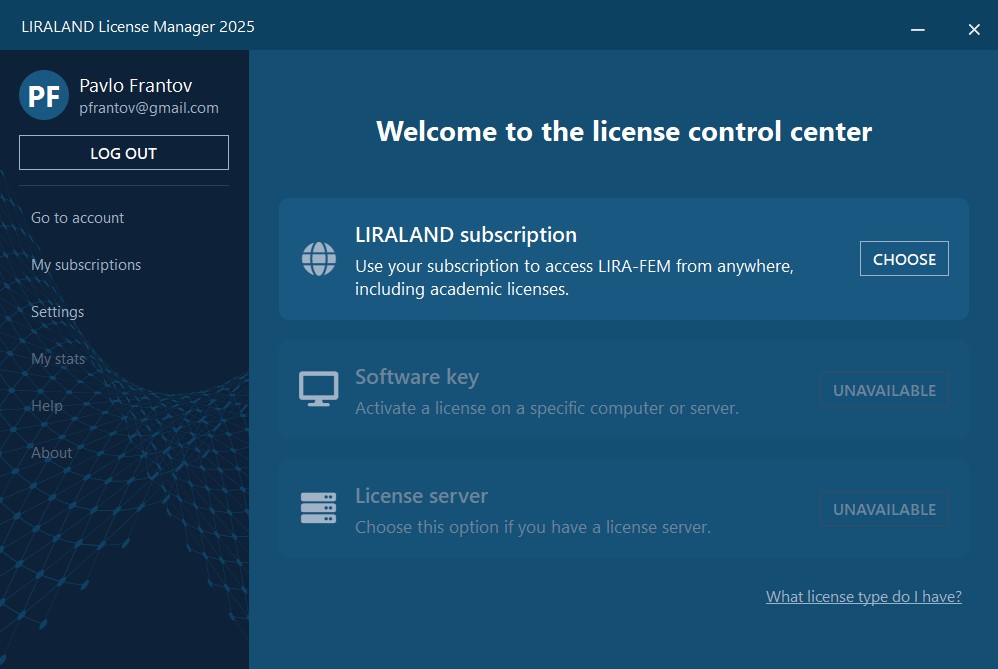Screen dimensions: 998x669
Task: Minimize the License Manager window
Action: pyautogui.click(x=917, y=30)
